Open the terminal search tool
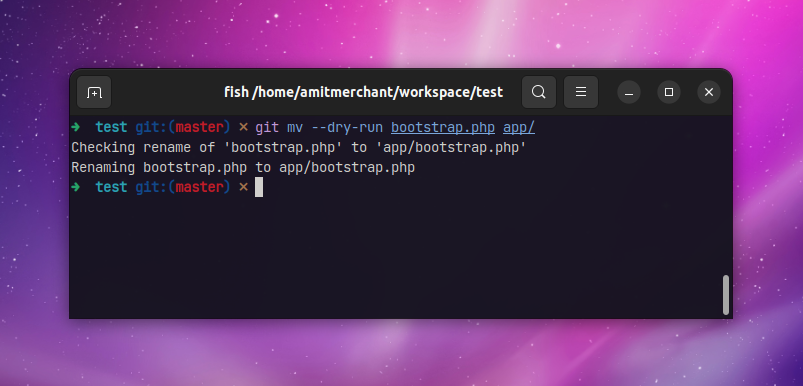803x386 pixels. [539, 92]
